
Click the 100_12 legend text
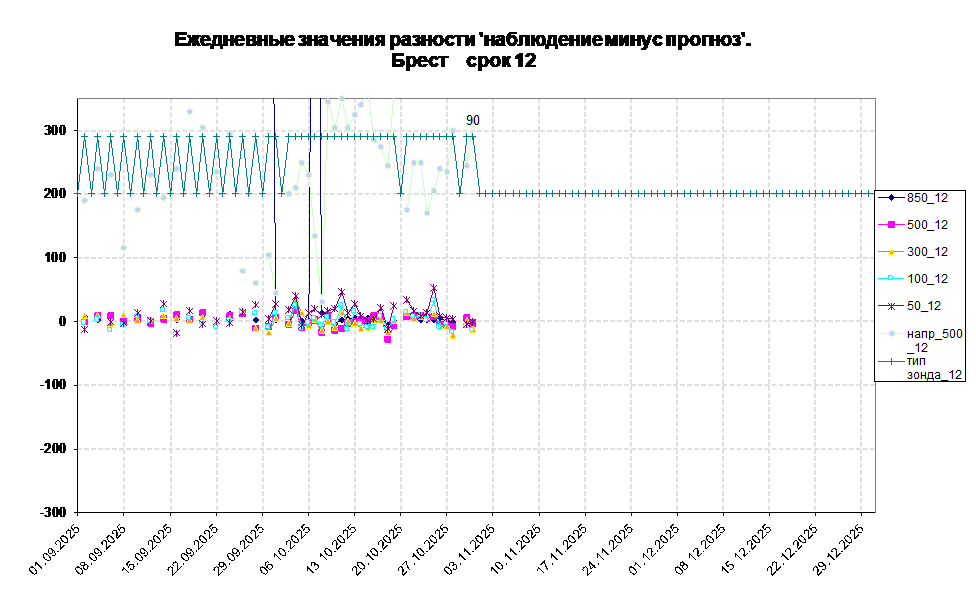[927, 279]
